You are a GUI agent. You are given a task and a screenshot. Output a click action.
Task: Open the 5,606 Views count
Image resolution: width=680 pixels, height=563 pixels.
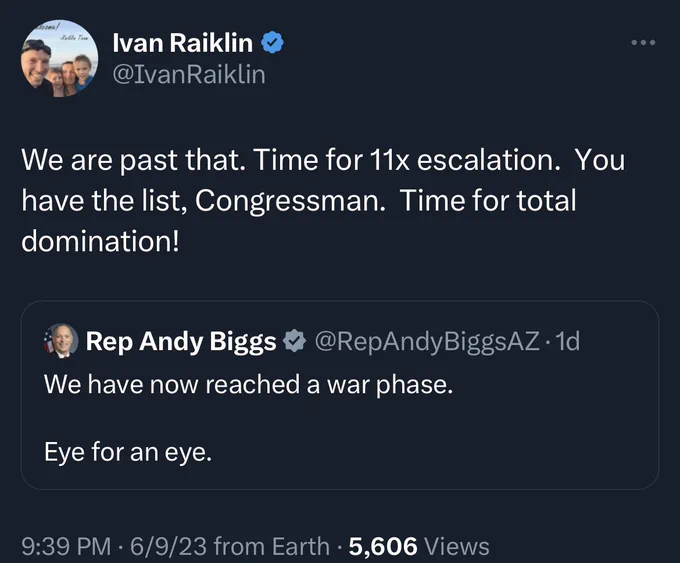tap(419, 546)
